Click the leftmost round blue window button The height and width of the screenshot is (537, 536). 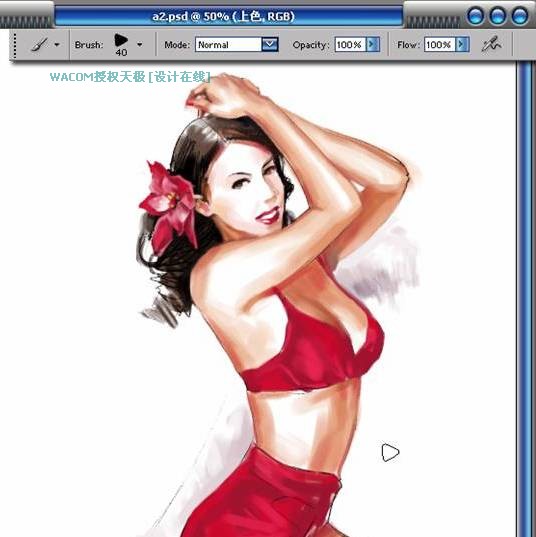coord(475,16)
